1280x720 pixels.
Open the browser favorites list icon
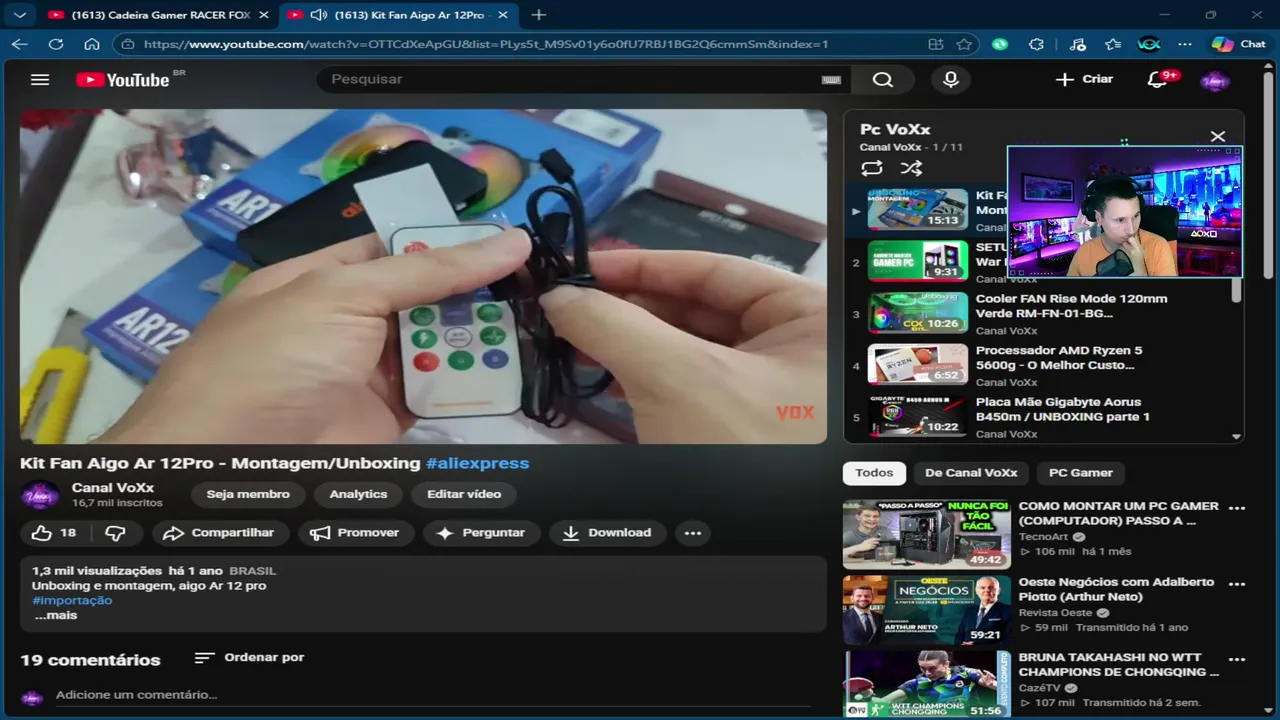(x=1113, y=44)
